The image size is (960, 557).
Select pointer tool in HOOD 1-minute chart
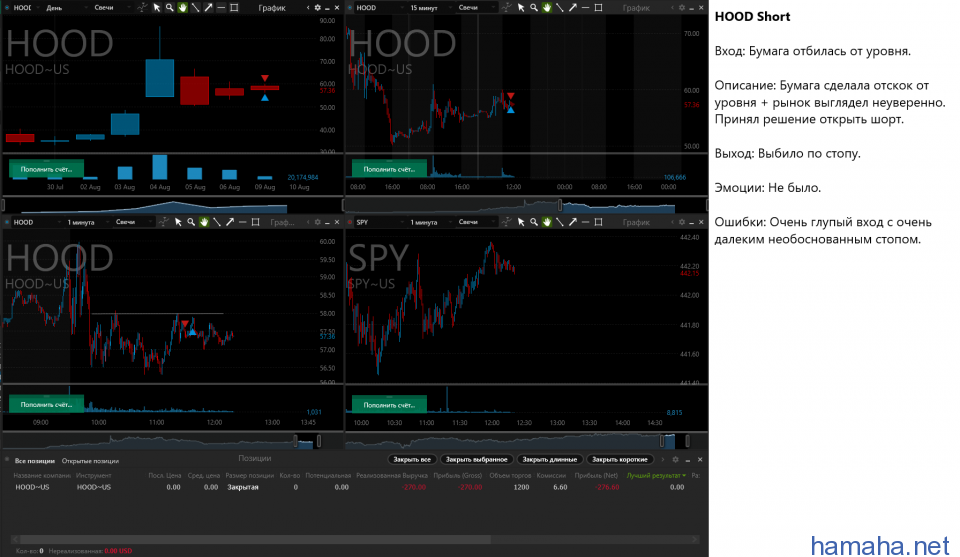pos(178,222)
